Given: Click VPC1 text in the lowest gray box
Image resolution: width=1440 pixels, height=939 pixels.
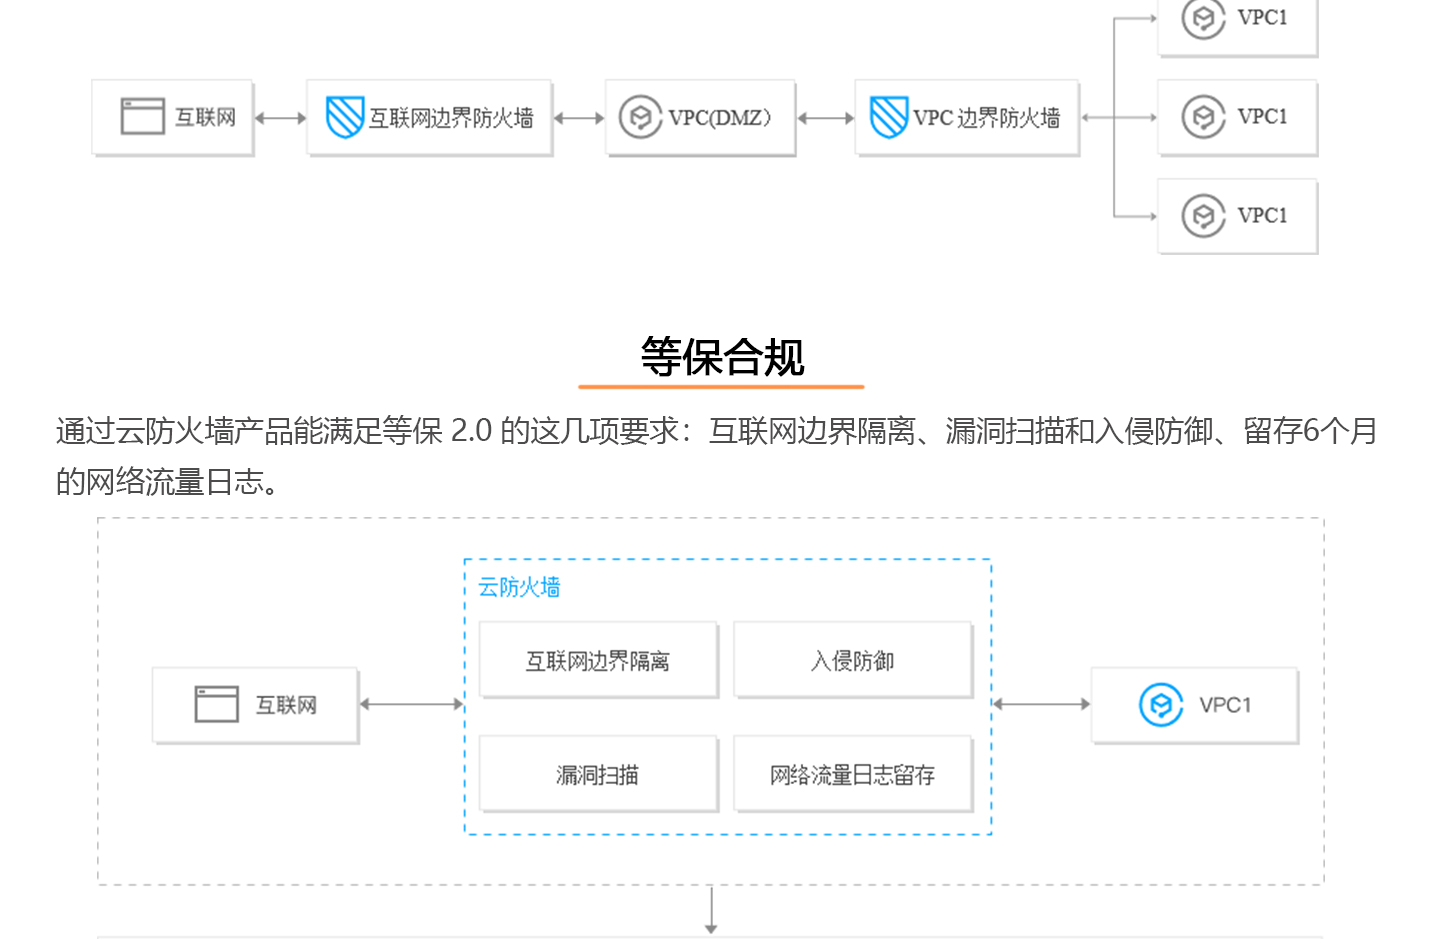Looking at the screenshot, I should [1262, 216].
